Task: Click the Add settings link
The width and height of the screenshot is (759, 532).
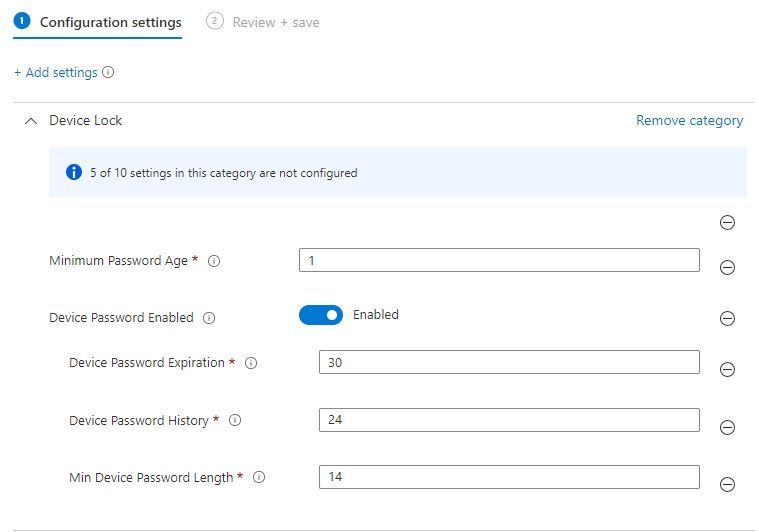Action: point(56,72)
